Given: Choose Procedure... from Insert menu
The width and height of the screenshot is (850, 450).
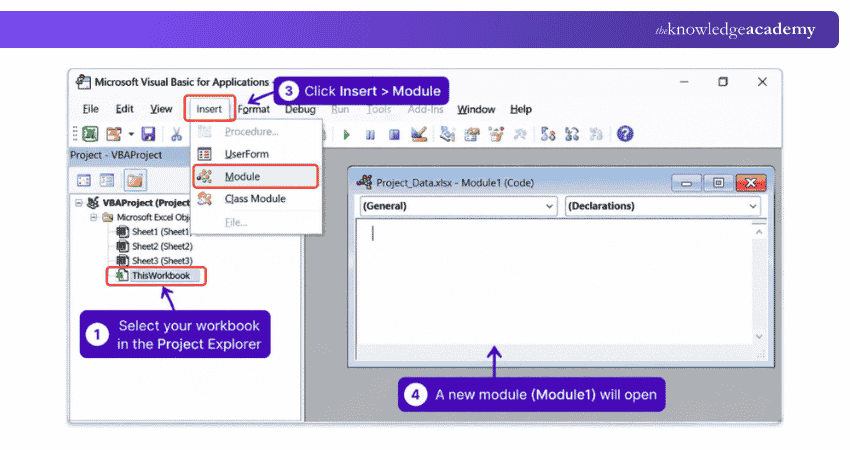Looking at the screenshot, I should tap(256, 132).
